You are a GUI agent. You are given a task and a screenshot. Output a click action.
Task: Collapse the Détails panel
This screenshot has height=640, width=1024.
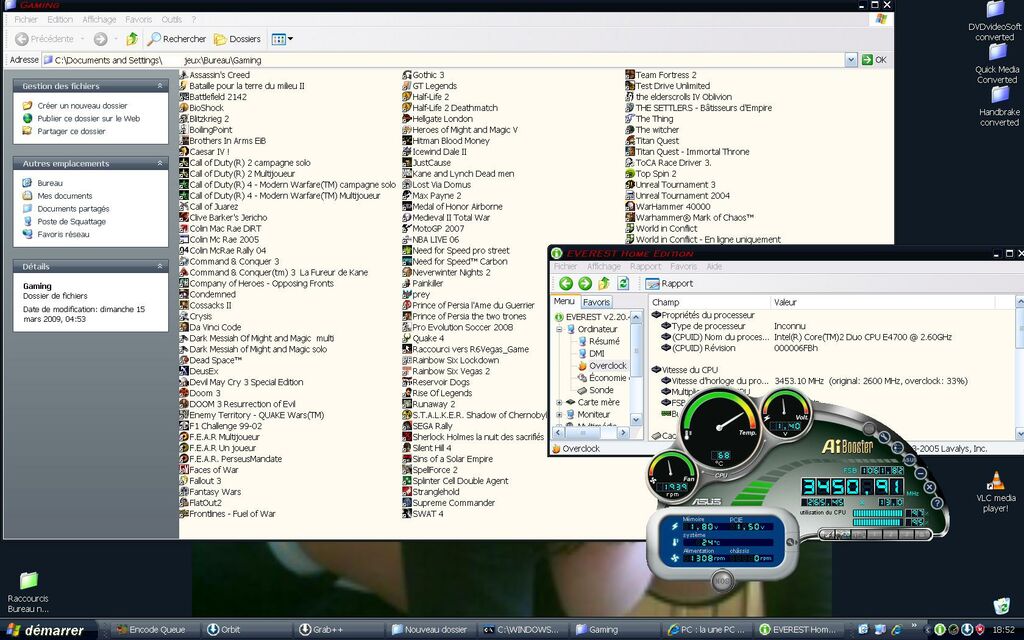(159, 266)
